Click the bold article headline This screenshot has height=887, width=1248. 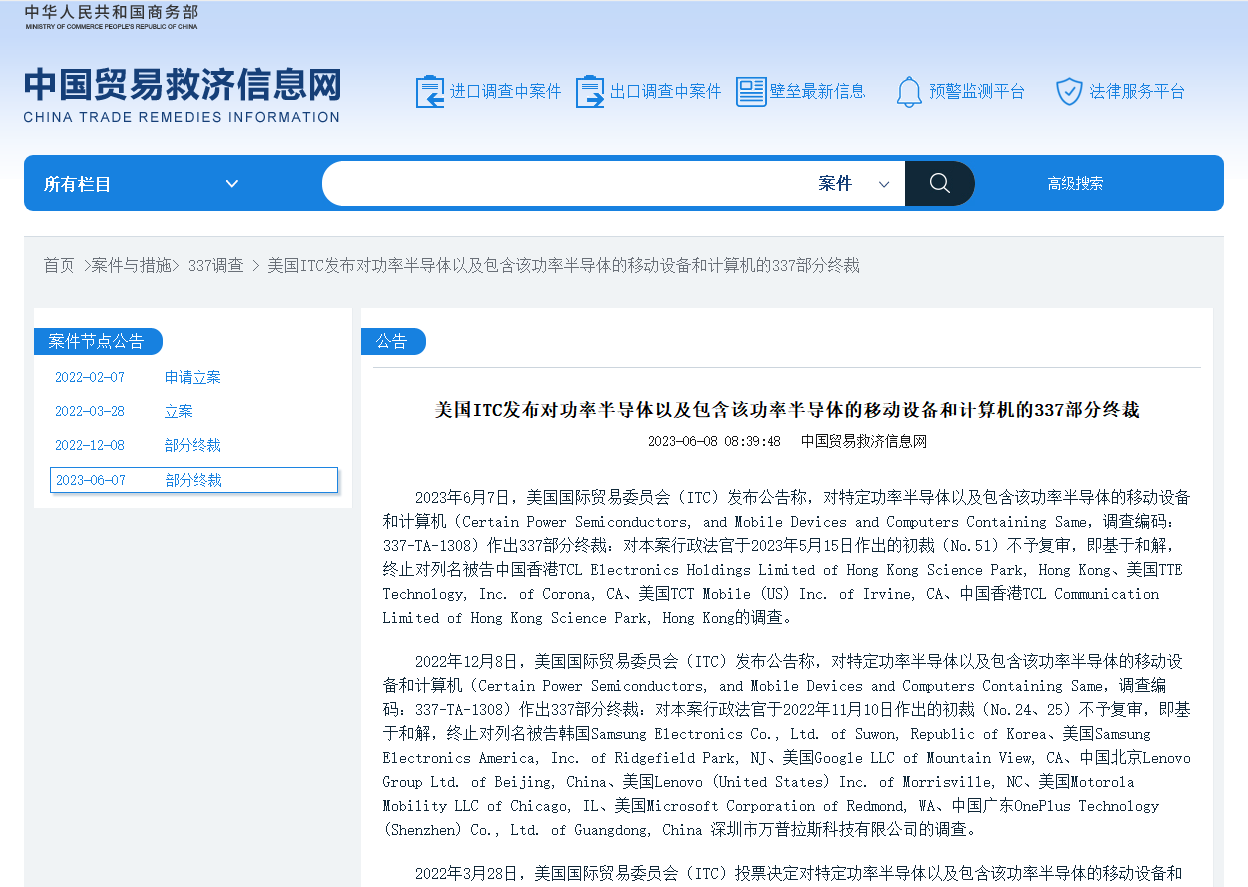(x=787, y=410)
